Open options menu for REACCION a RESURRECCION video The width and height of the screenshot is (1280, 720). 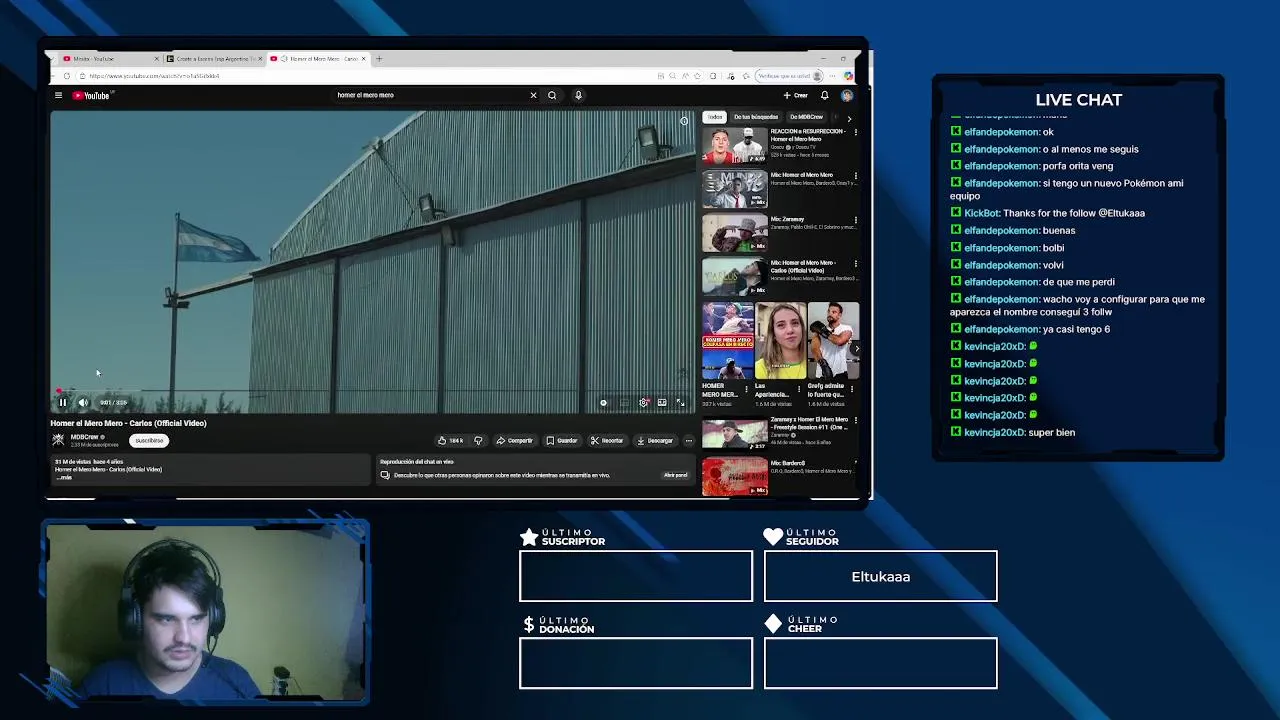point(855,133)
